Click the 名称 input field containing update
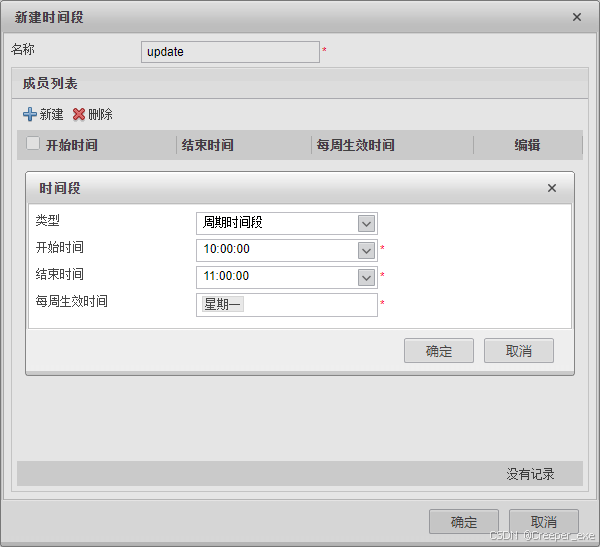 230,52
